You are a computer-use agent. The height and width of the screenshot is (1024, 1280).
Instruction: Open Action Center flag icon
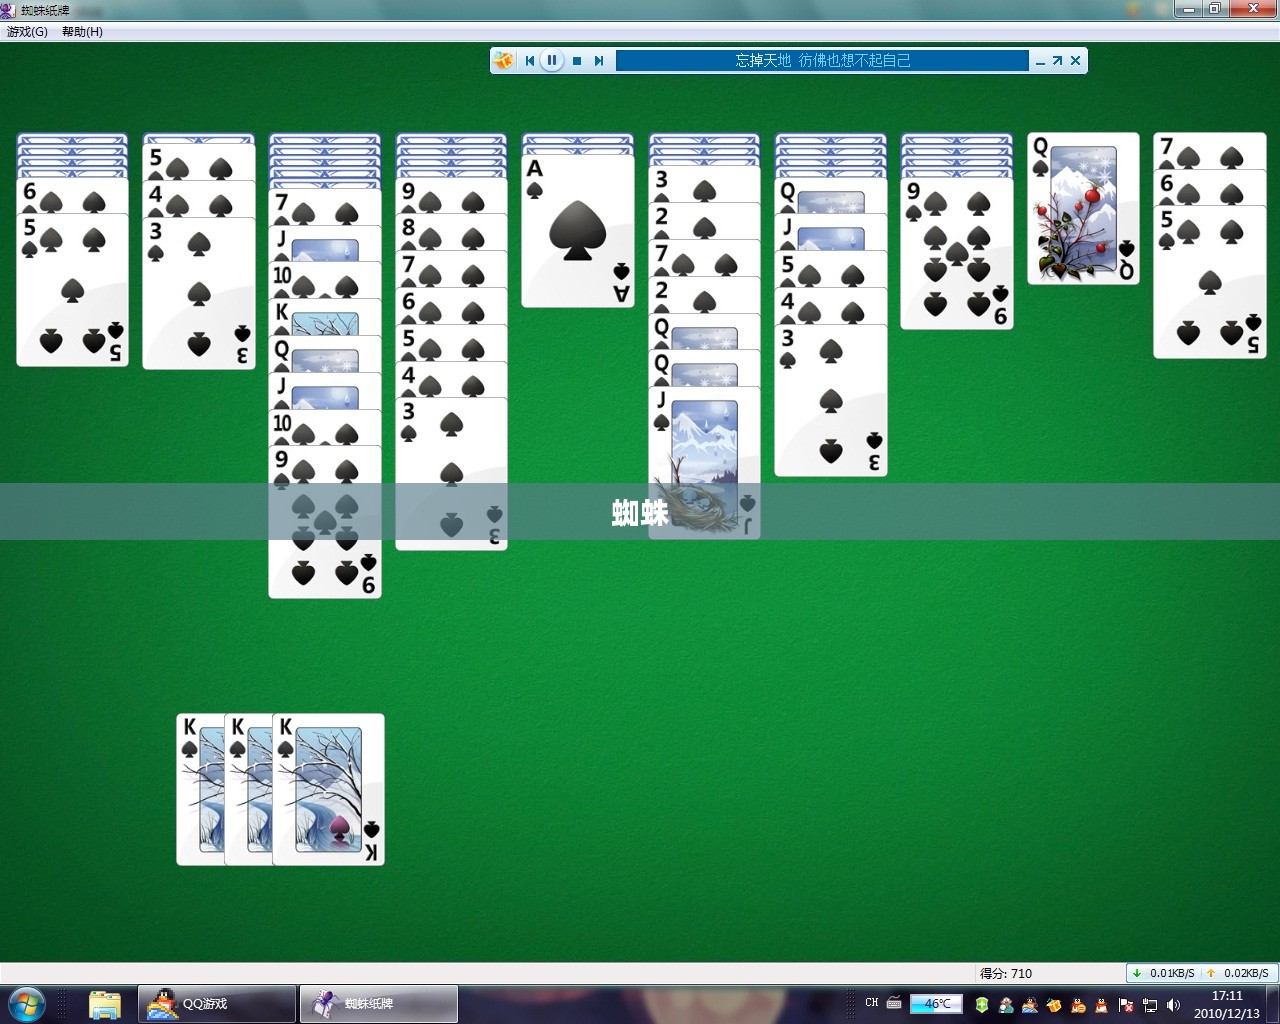click(x=1126, y=1005)
